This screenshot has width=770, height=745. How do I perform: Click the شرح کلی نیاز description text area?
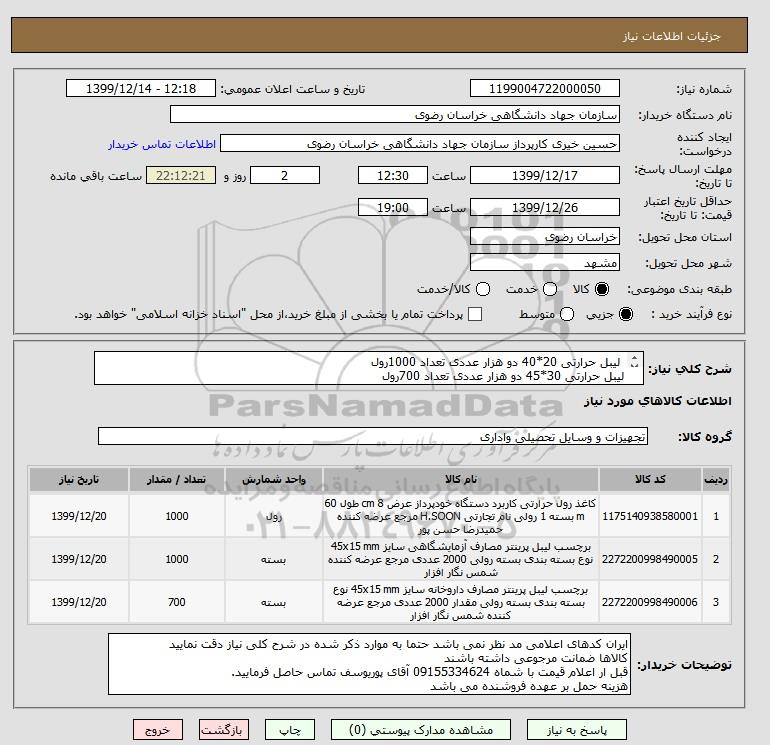coord(369,368)
